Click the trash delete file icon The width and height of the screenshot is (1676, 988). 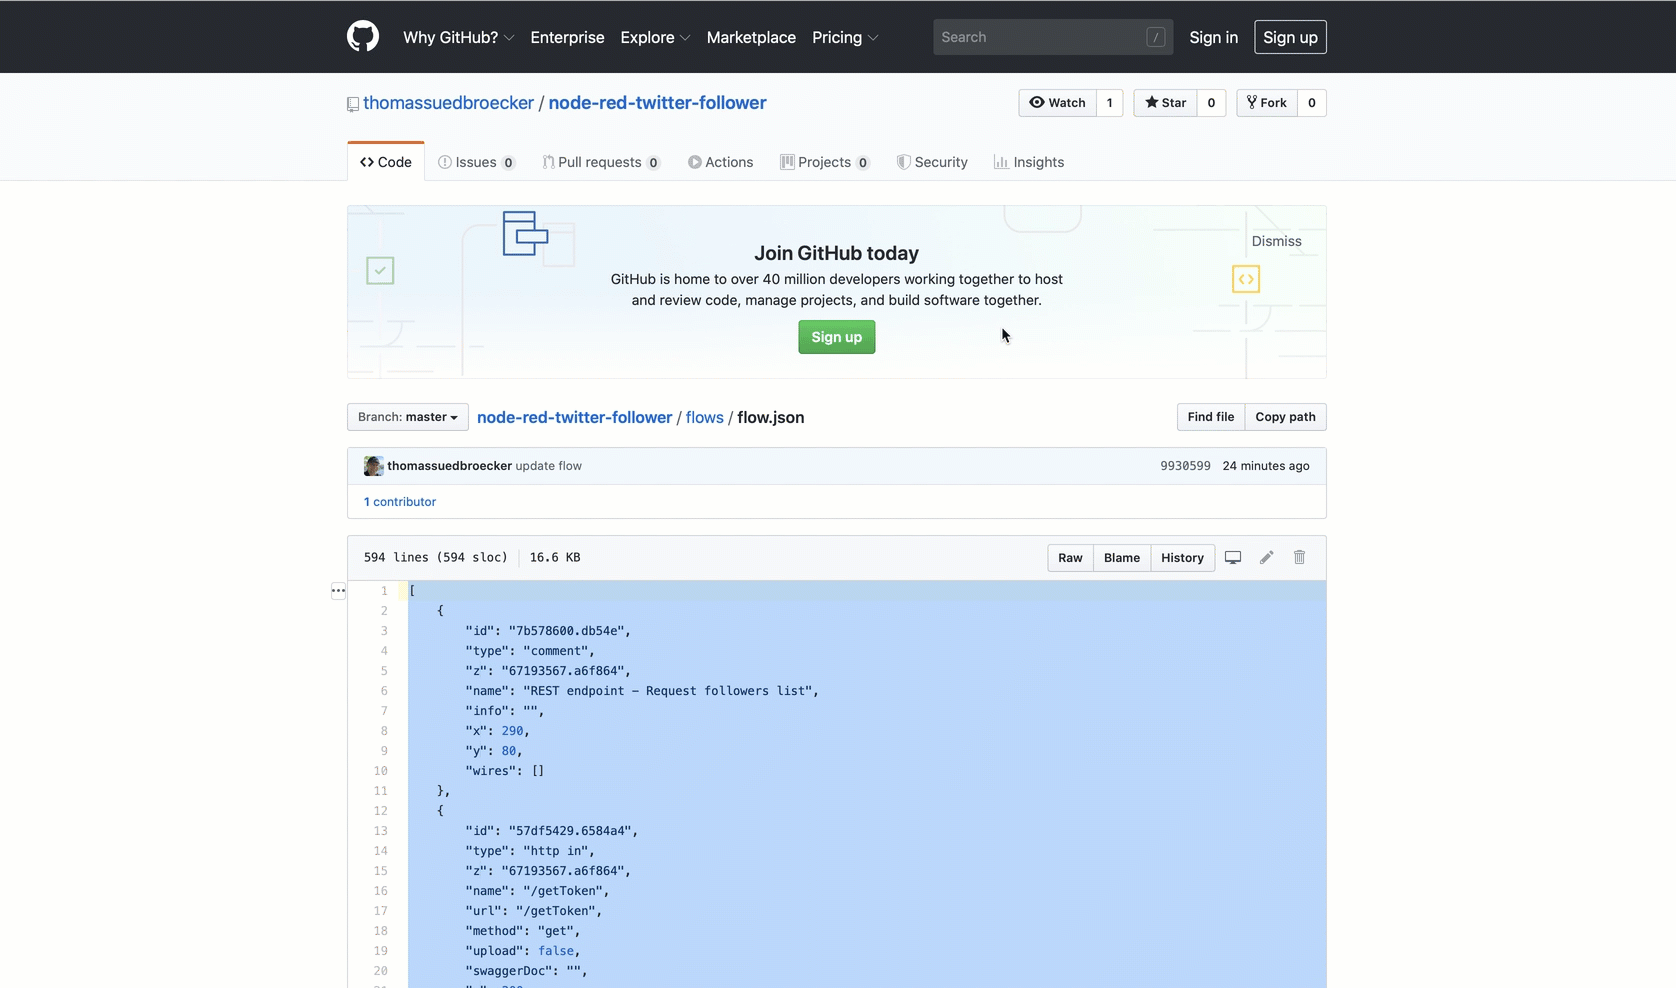(1299, 558)
